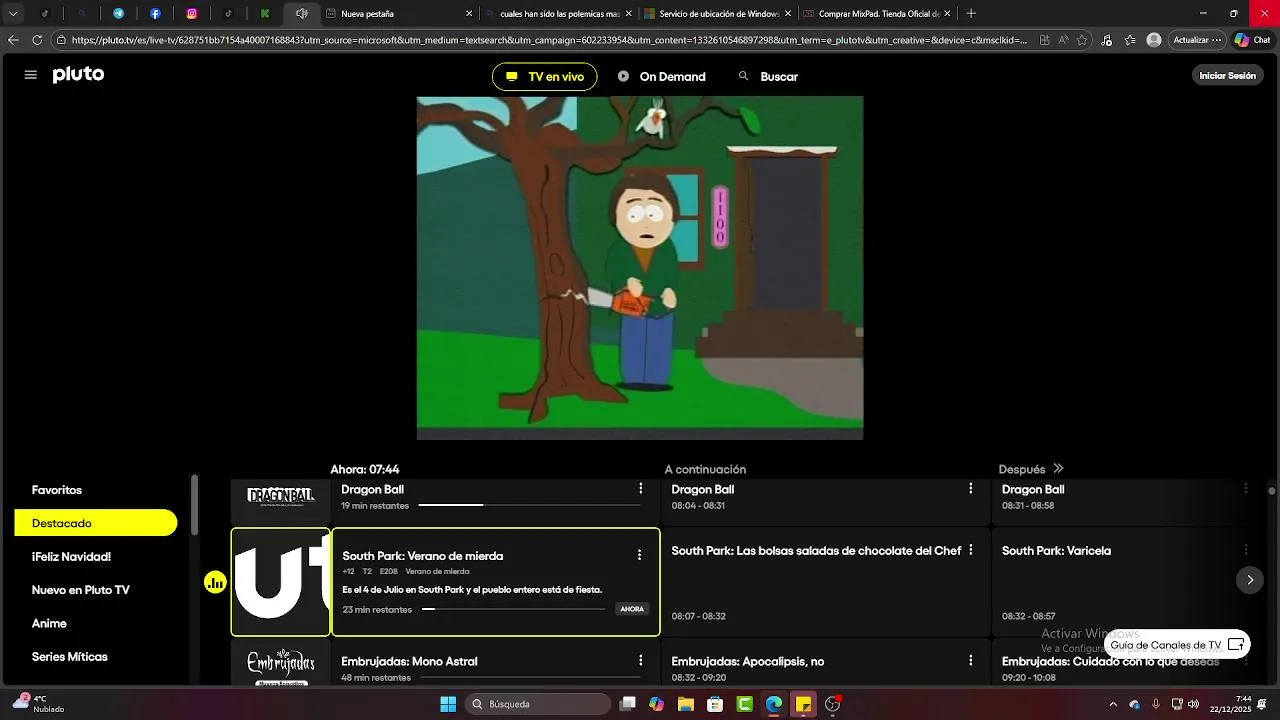Switch to the Instagram pinned tab
The width and height of the screenshot is (1280, 720).
(x=192, y=14)
